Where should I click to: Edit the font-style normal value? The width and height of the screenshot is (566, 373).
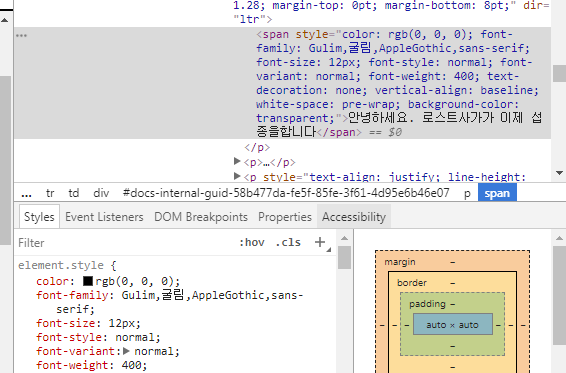pos(134,337)
